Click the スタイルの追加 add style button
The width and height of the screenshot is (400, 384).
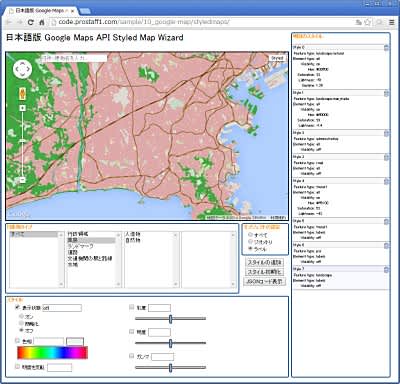pyautogui.click(x=265, y=262)
